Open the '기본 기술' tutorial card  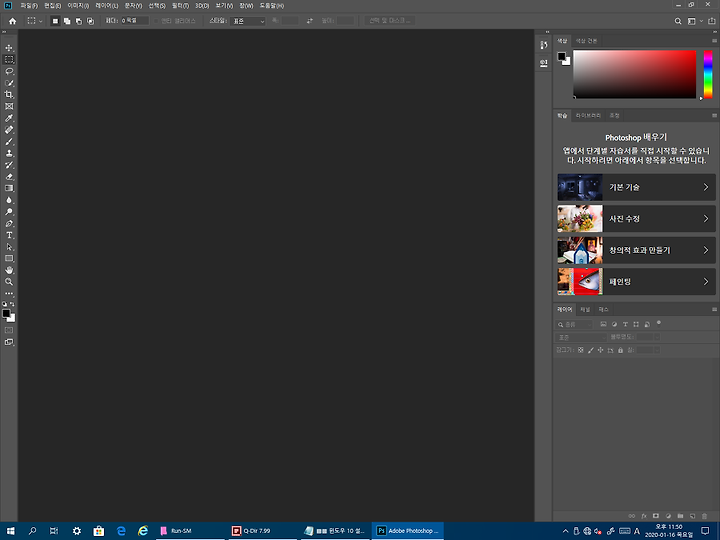coord(636,187)
